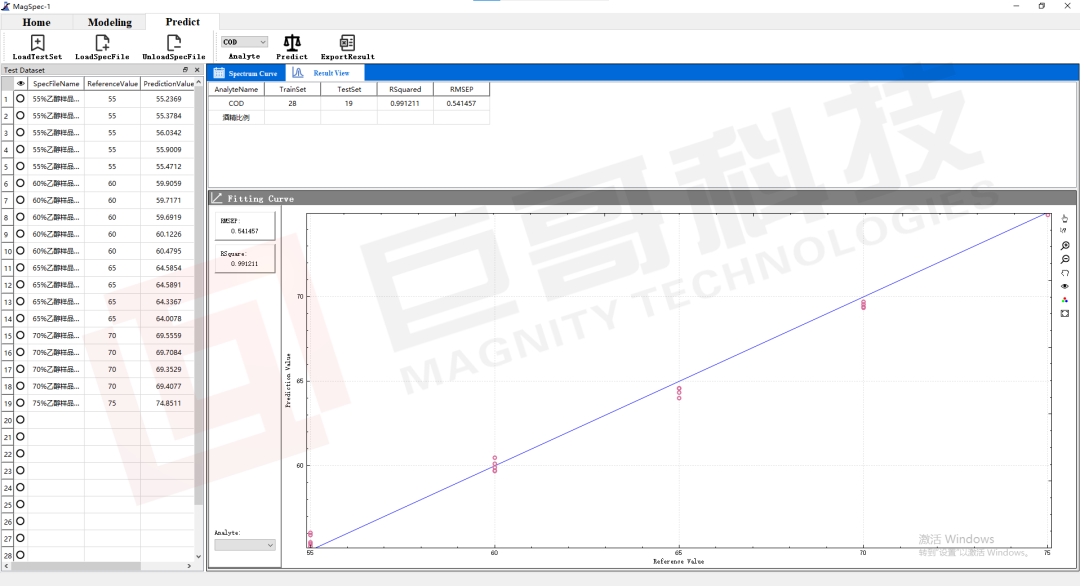Close the Test Dataset panel
1080x586 pixels.
[x=197, y=70]
